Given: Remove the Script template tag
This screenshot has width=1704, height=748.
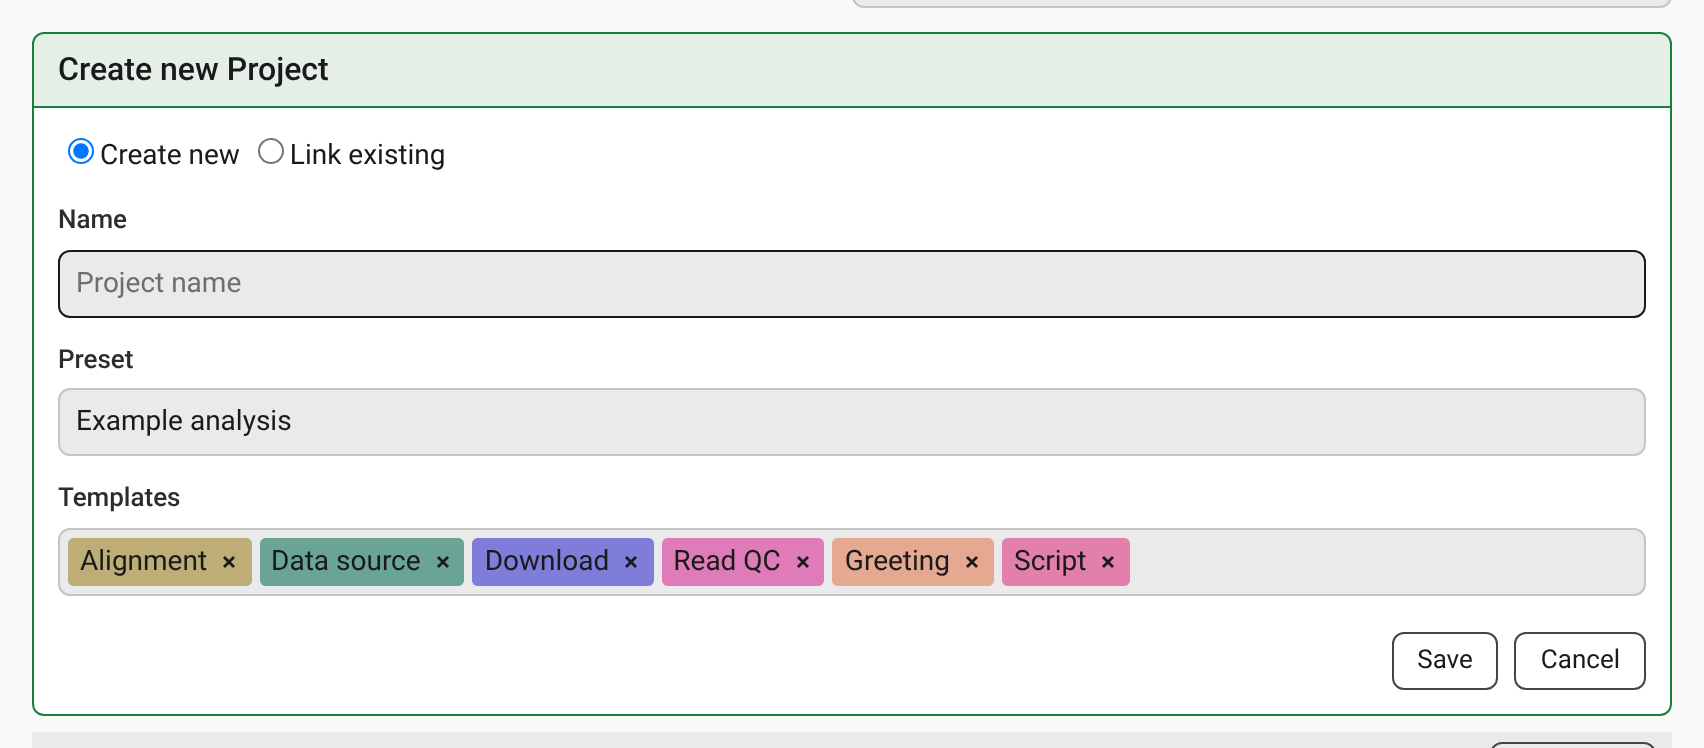Looking at the screenshot, I should (x=1108, y=562).
